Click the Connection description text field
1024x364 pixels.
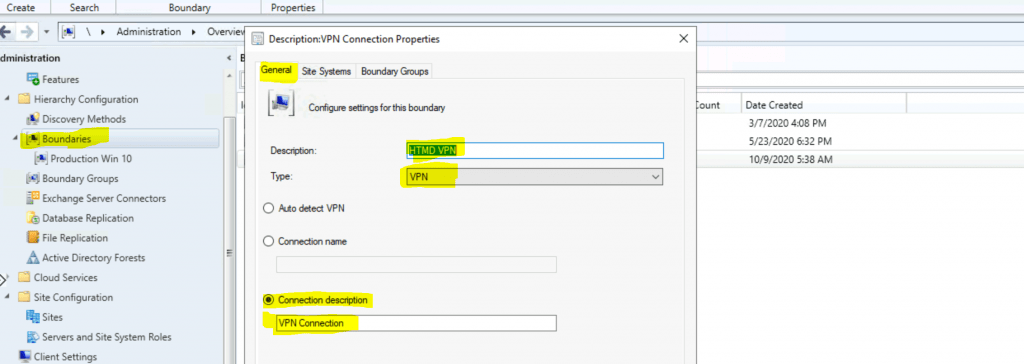click(x=416, y=323)
